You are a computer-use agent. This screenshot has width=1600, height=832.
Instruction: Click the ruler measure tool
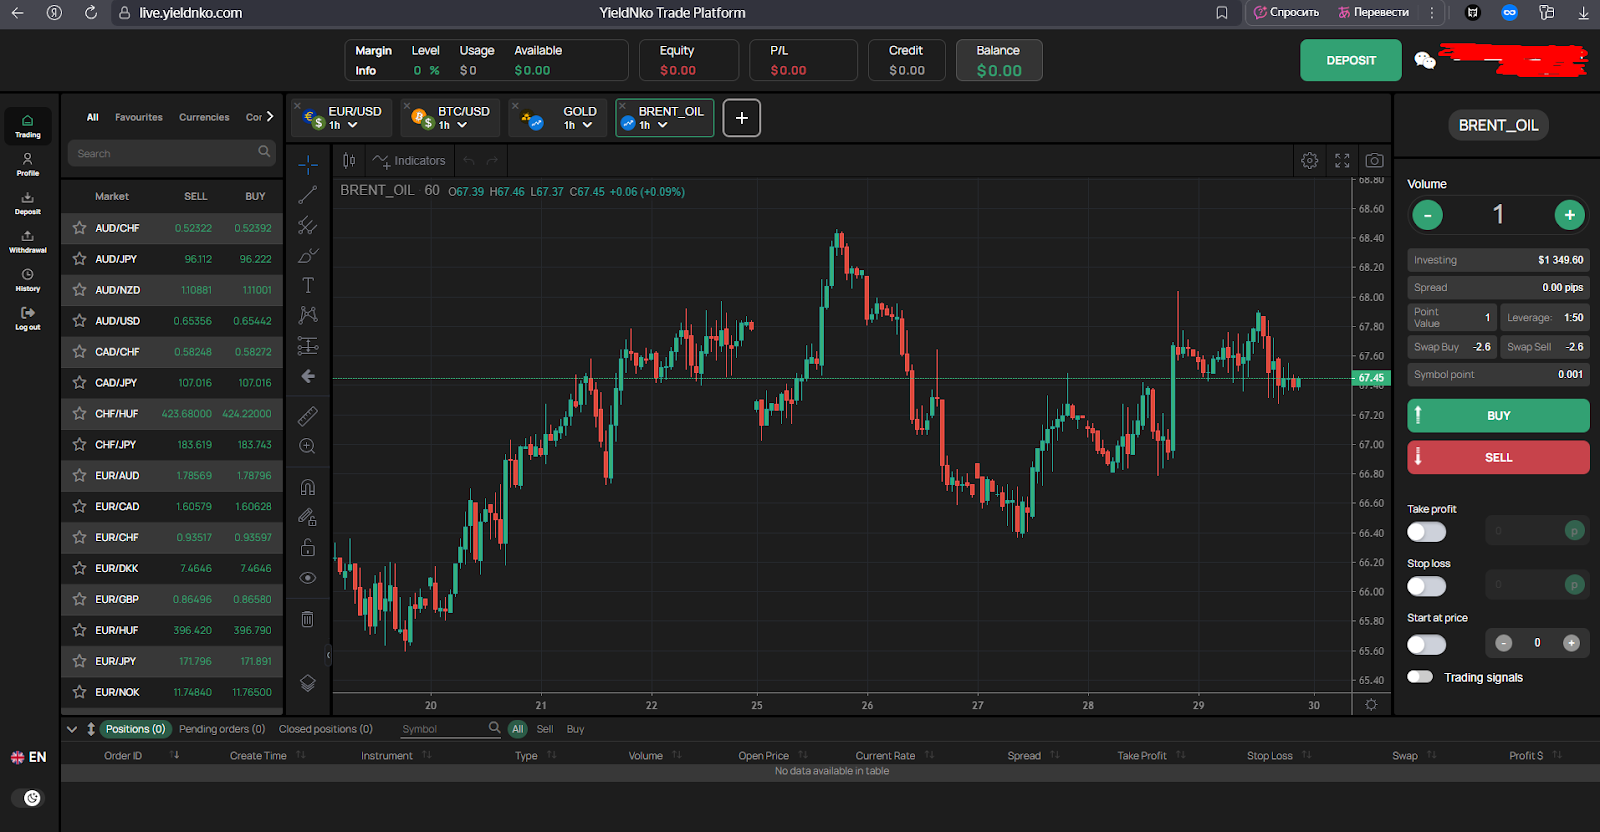pos(308,416)
